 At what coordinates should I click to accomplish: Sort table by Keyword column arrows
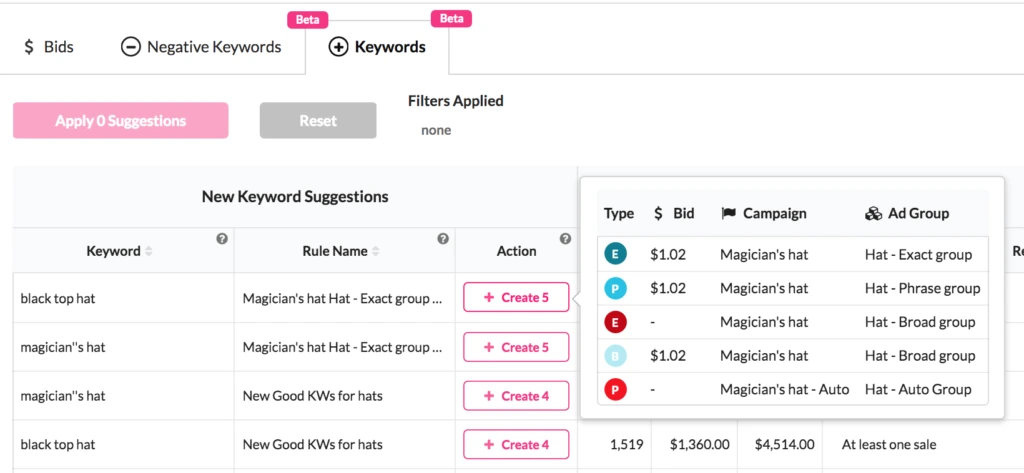(x=149, y=252)
